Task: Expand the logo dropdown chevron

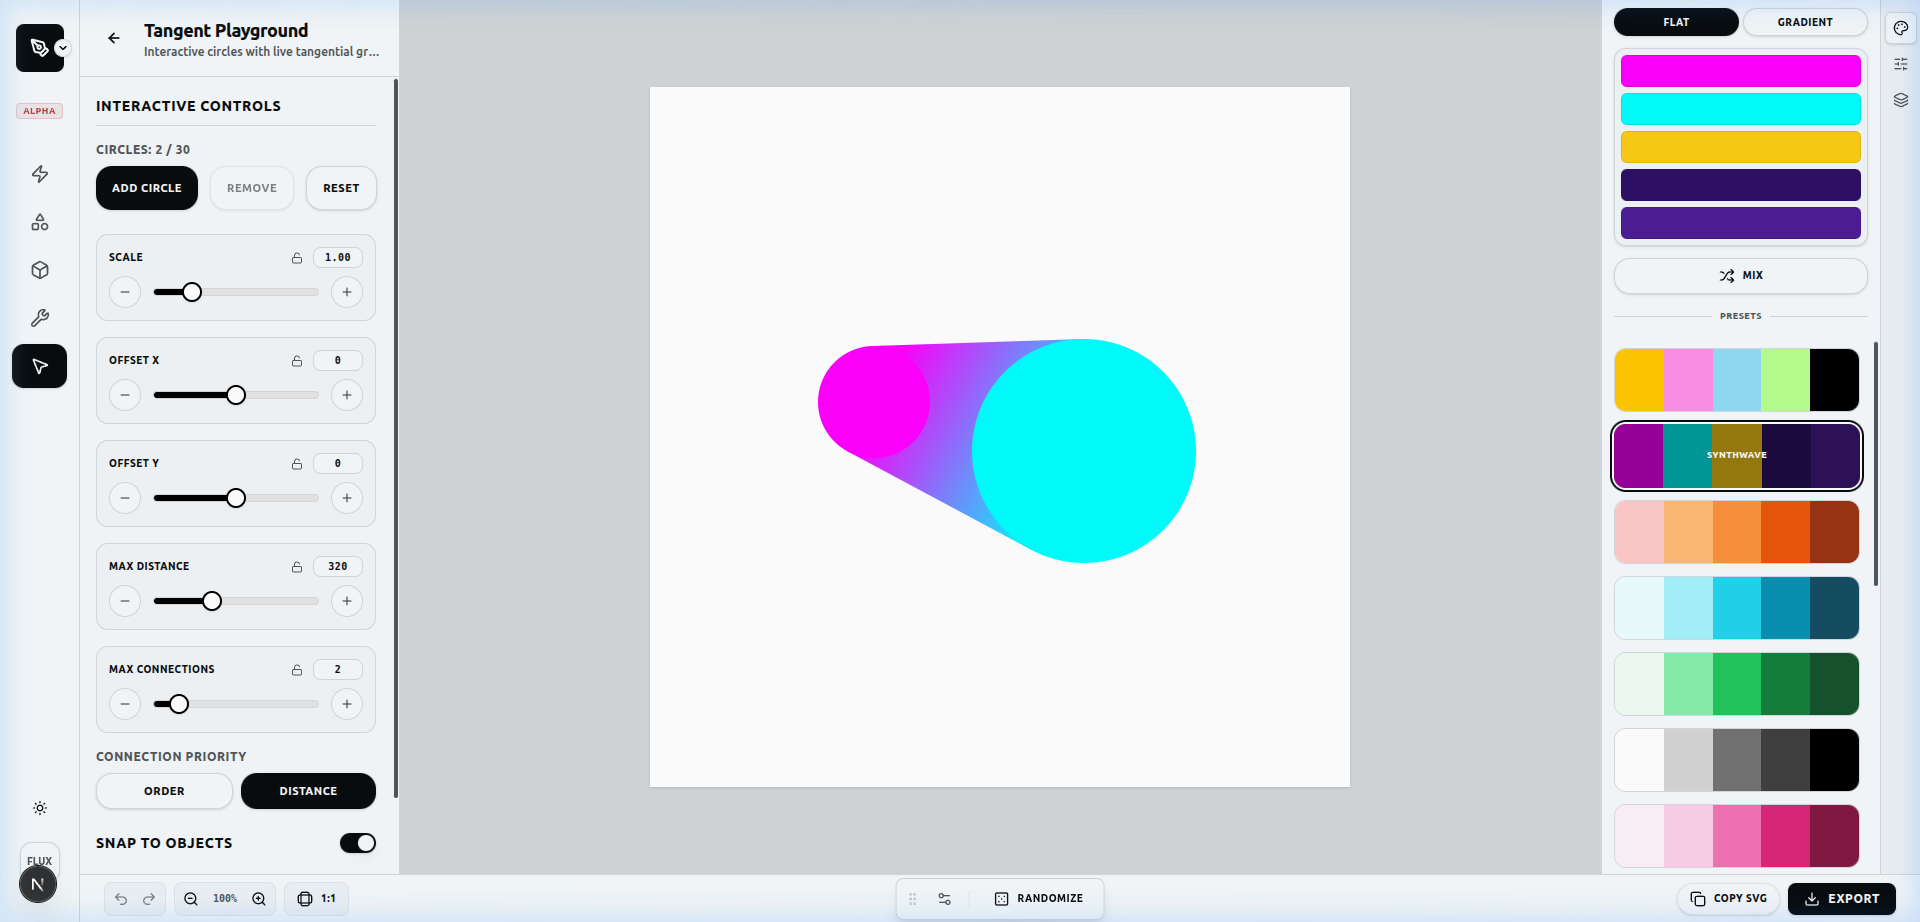Action: (x=63, y=48)
